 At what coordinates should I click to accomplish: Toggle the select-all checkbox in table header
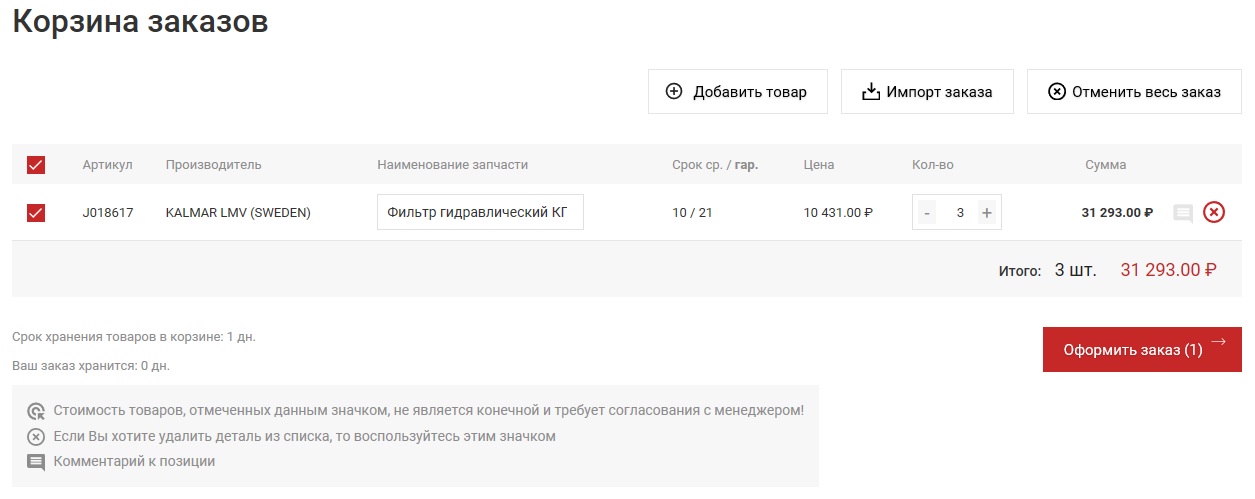(x=36, y=165)
